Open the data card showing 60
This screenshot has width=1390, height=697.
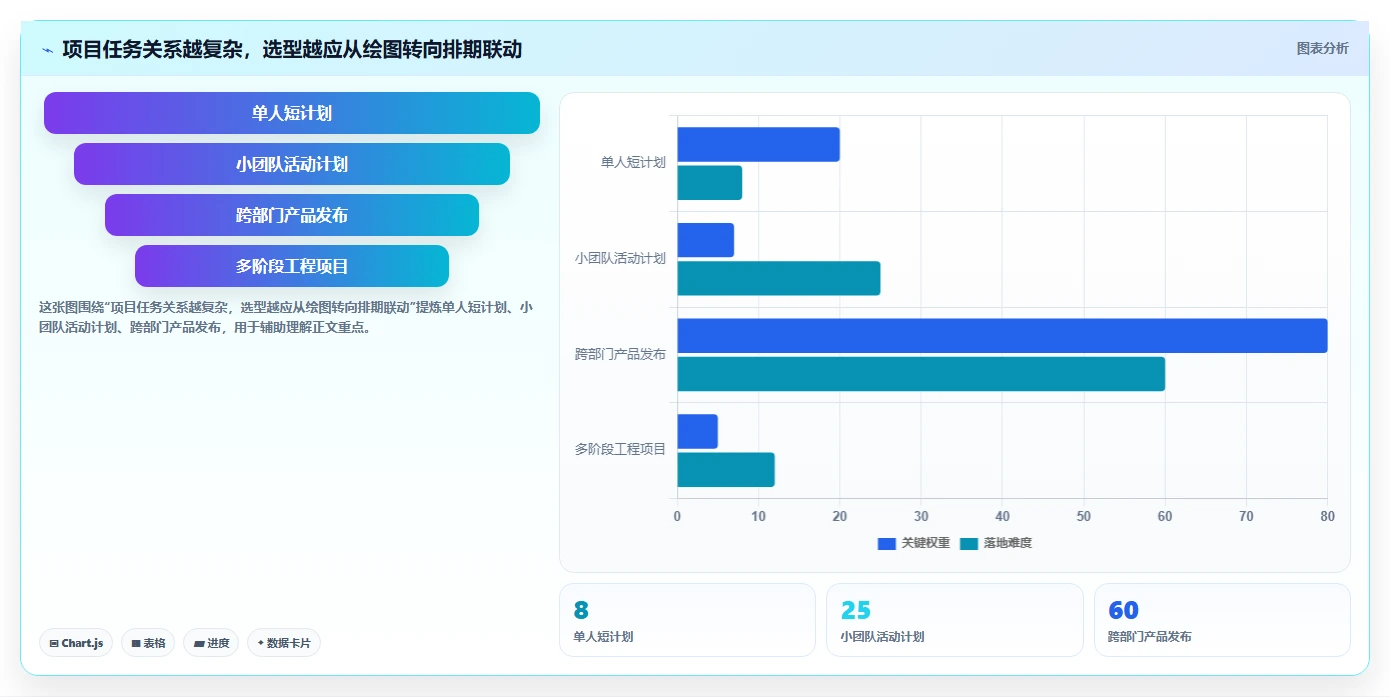click(1222, 620)
